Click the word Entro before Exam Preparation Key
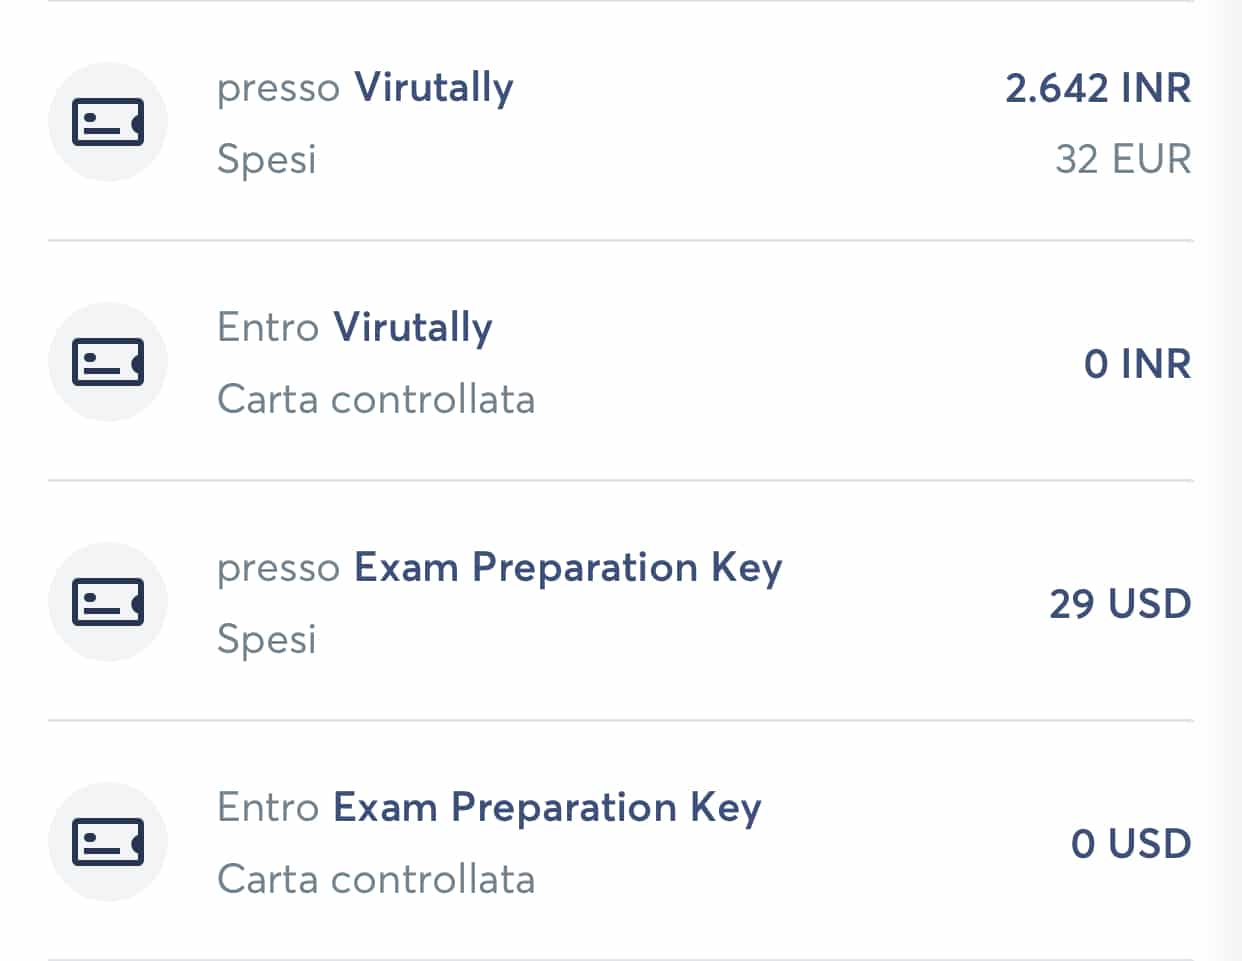This screenshot has height=961, width=1242. click(268, 807)
